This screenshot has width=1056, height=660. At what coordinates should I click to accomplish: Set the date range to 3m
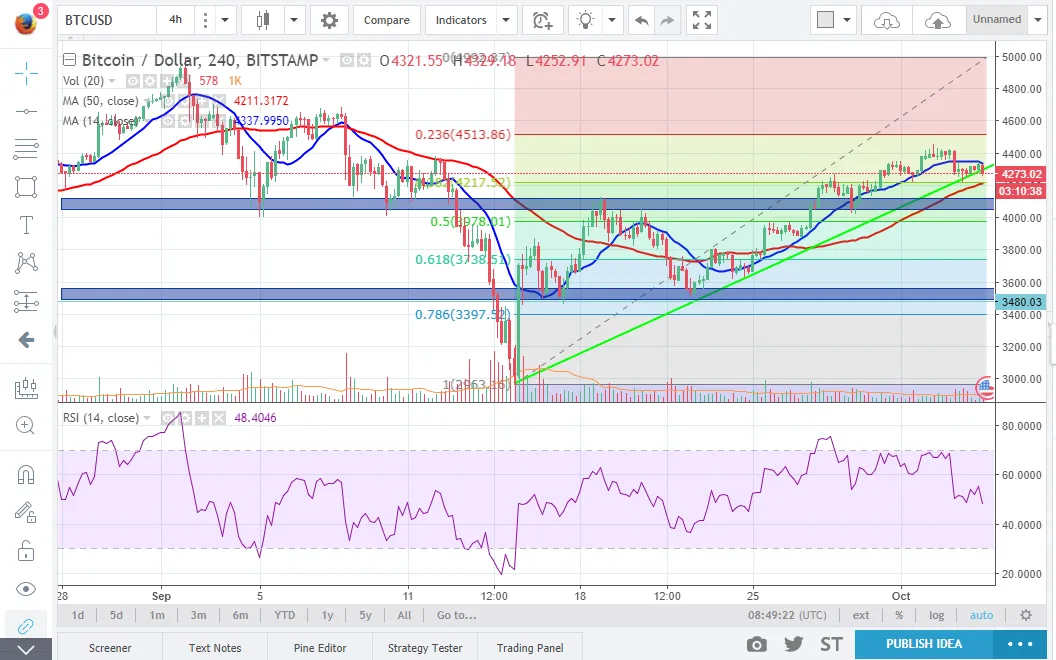tap(198, 615)
